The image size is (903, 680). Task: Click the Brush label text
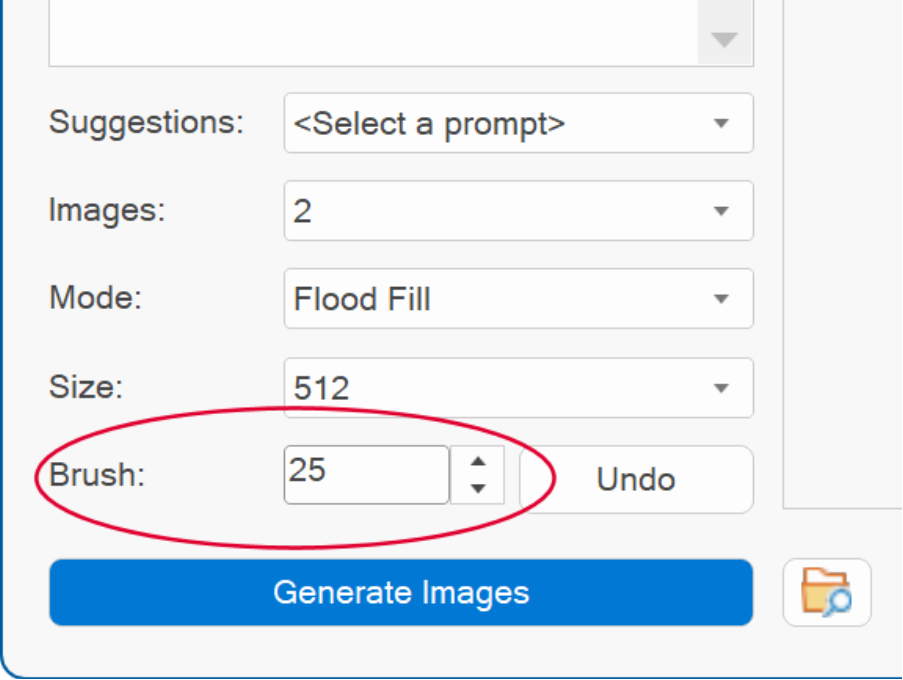97,475
